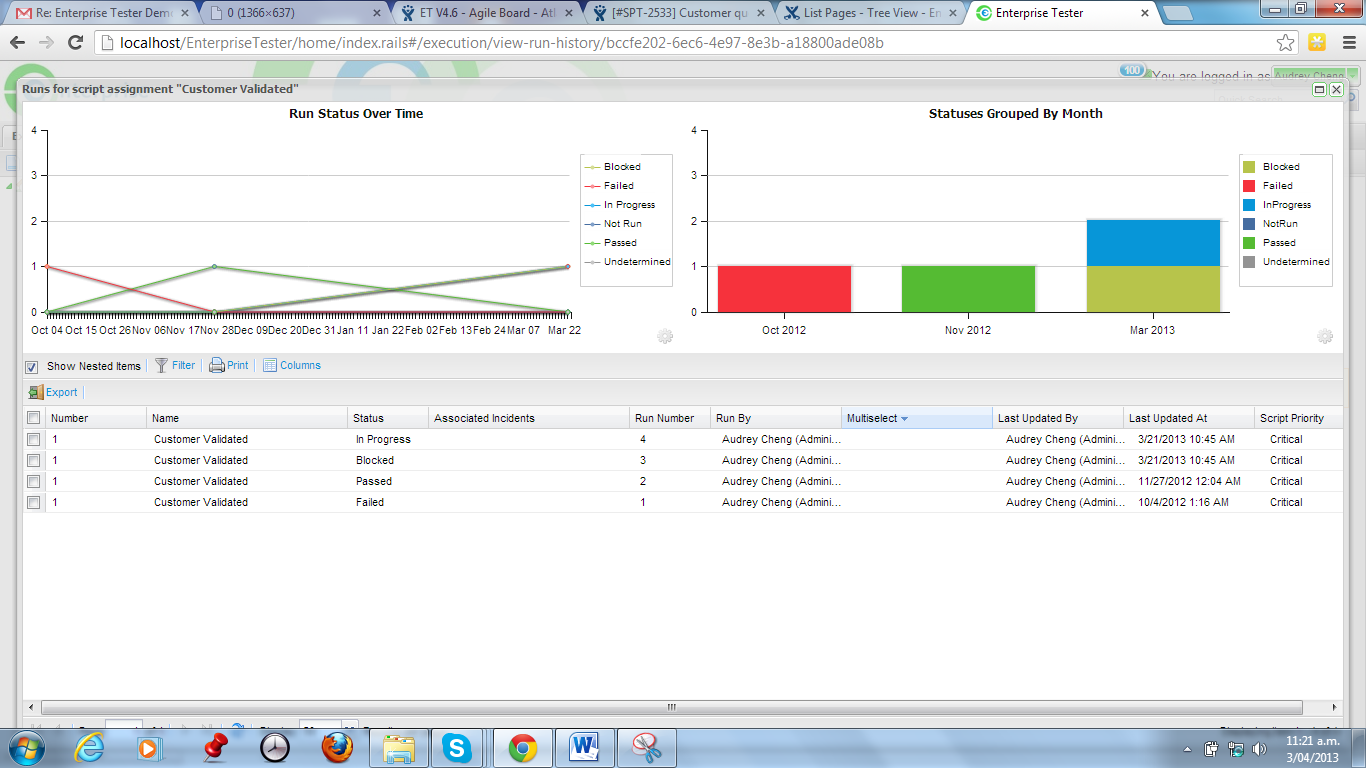
Task: Reload the page with the refresh icon
Action: click(75, 43)
